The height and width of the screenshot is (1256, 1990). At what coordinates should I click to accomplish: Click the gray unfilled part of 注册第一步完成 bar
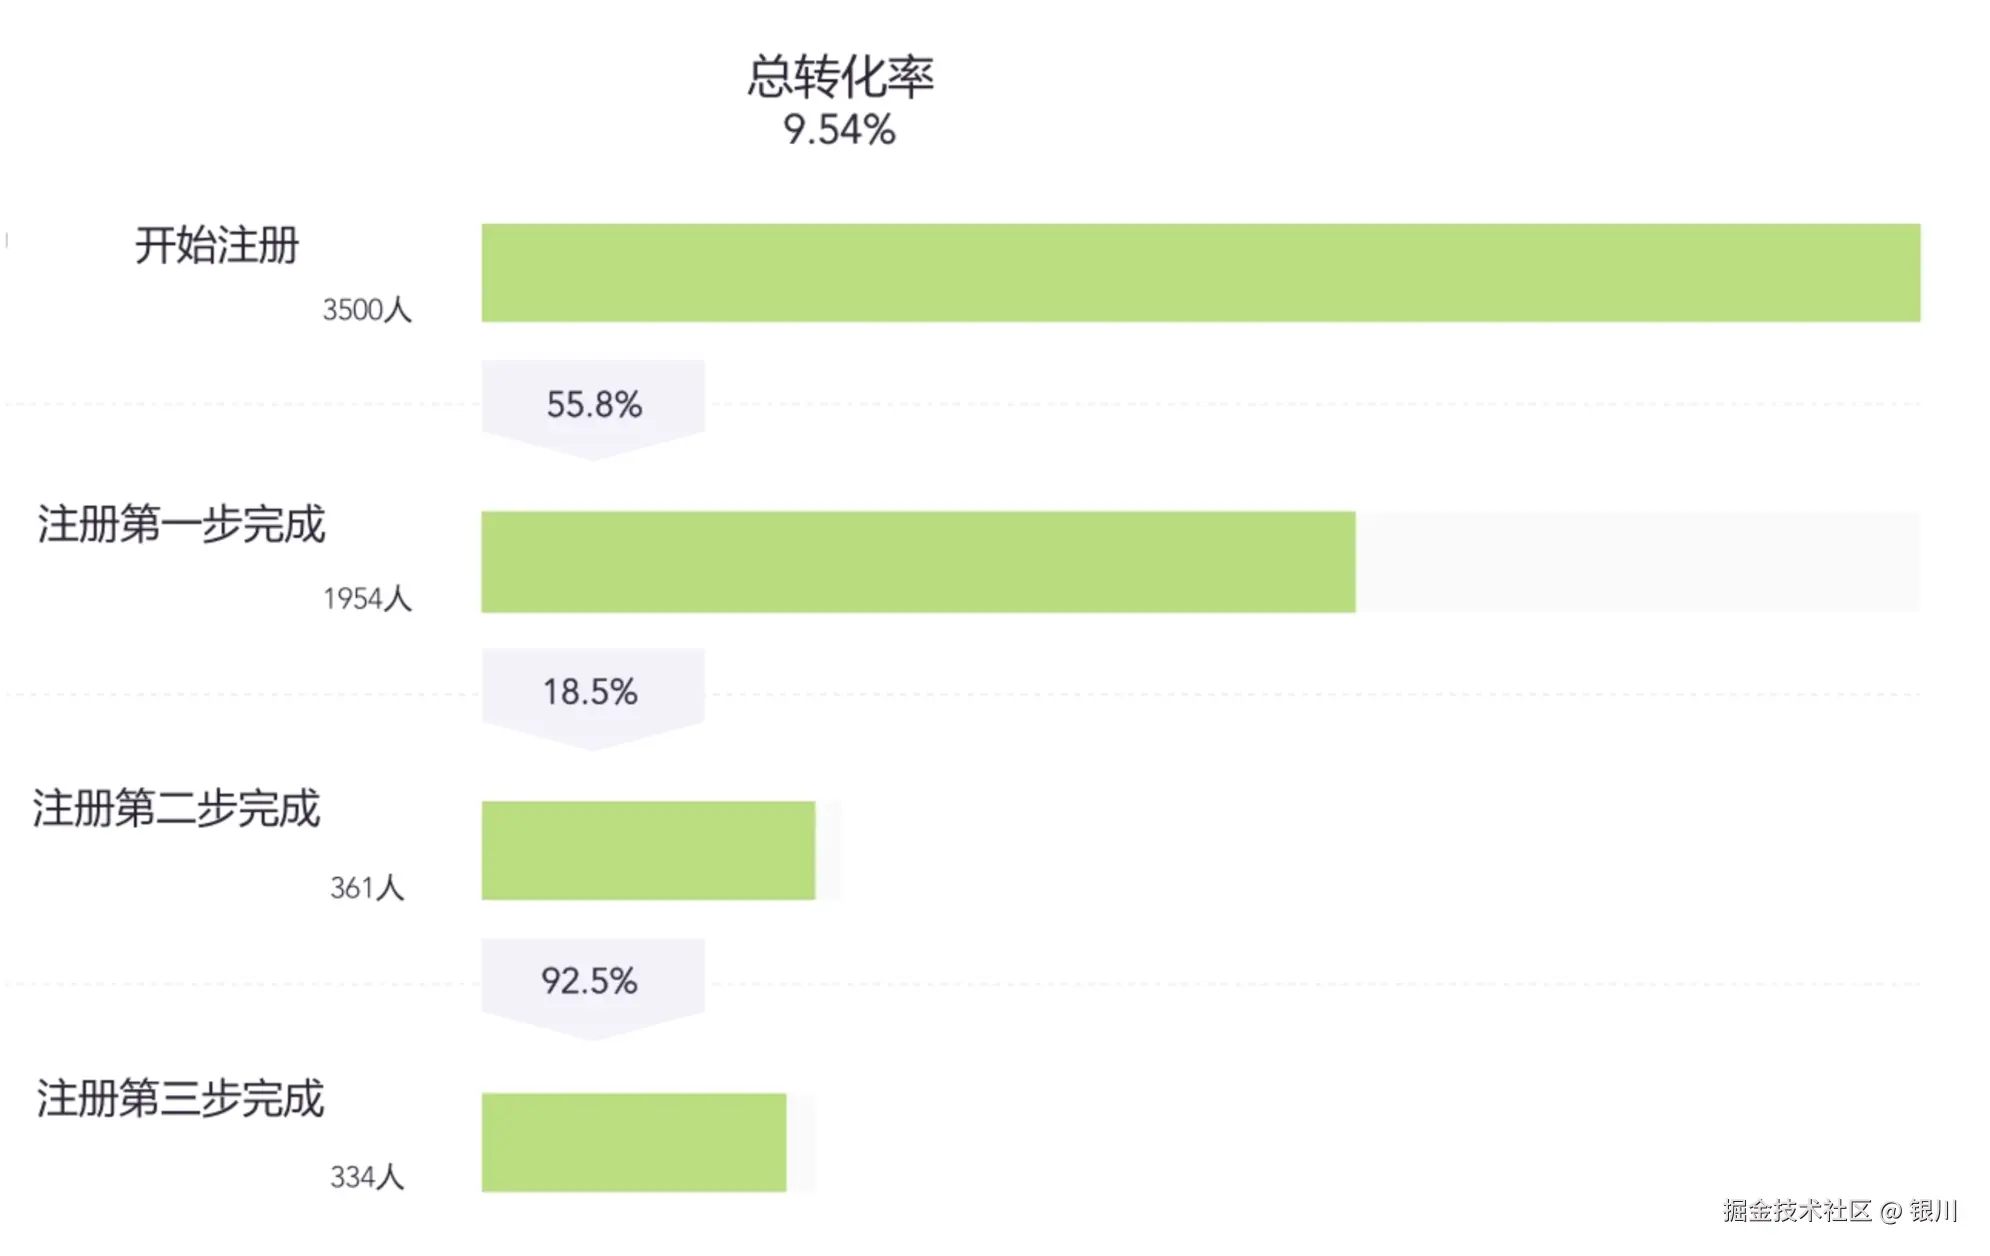point(1637,562)
